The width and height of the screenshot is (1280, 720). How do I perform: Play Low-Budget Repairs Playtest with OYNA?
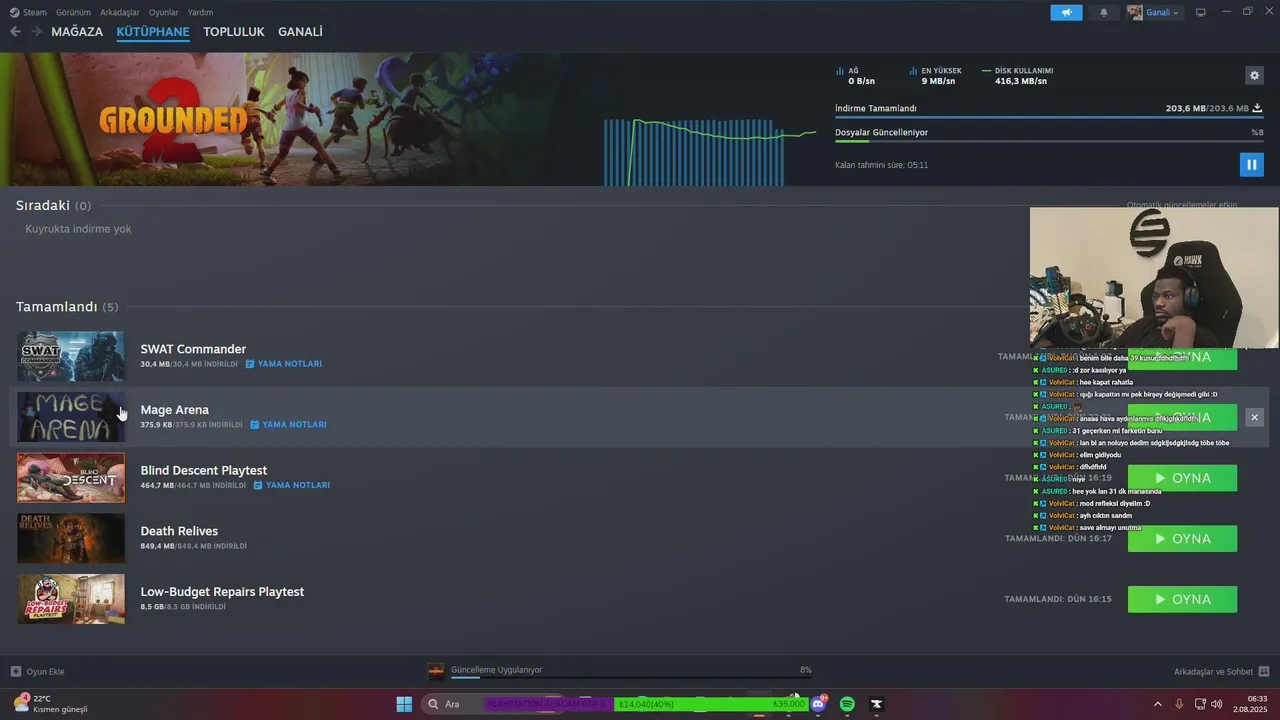coord(1182,599)
